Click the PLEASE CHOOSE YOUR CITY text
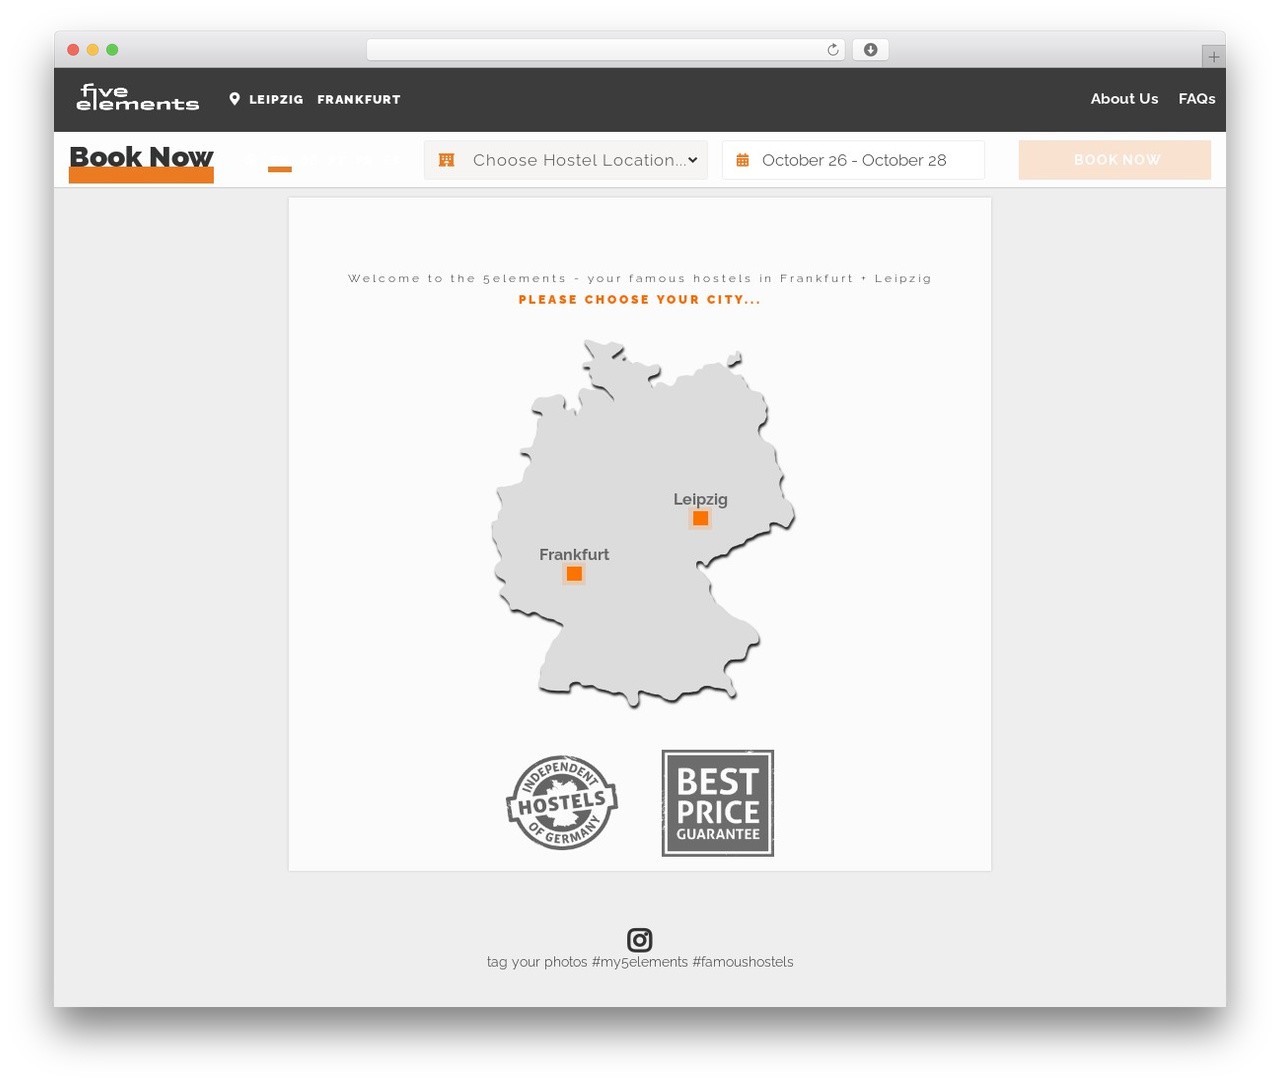This screenshot has width=1280, height=1084. click(640, 300)
